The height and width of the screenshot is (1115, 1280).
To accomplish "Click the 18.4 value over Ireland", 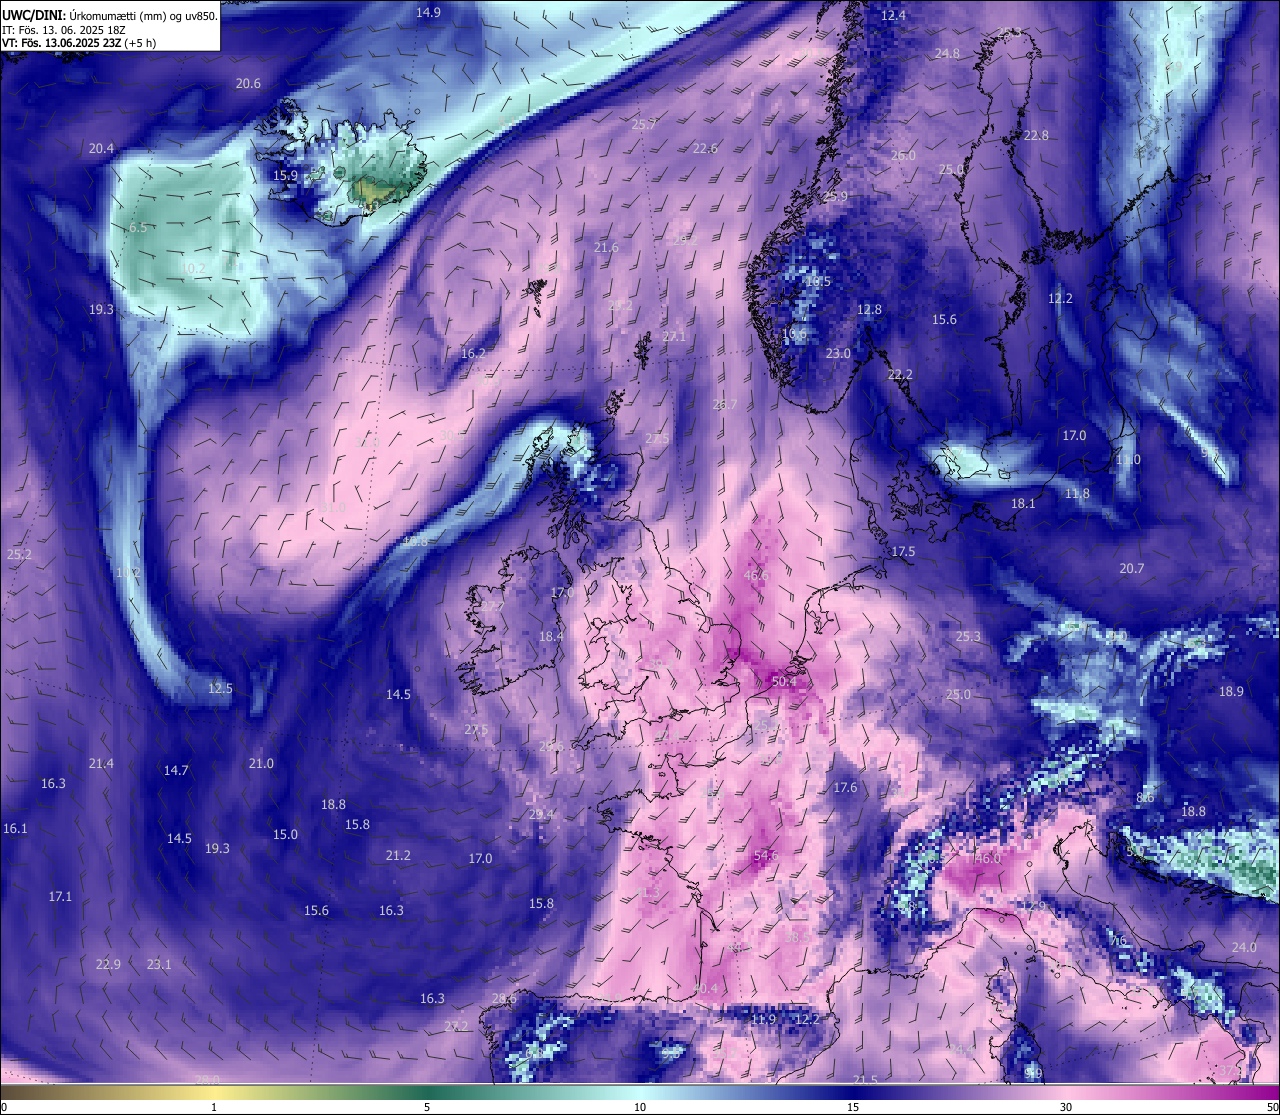I will 551,636.
